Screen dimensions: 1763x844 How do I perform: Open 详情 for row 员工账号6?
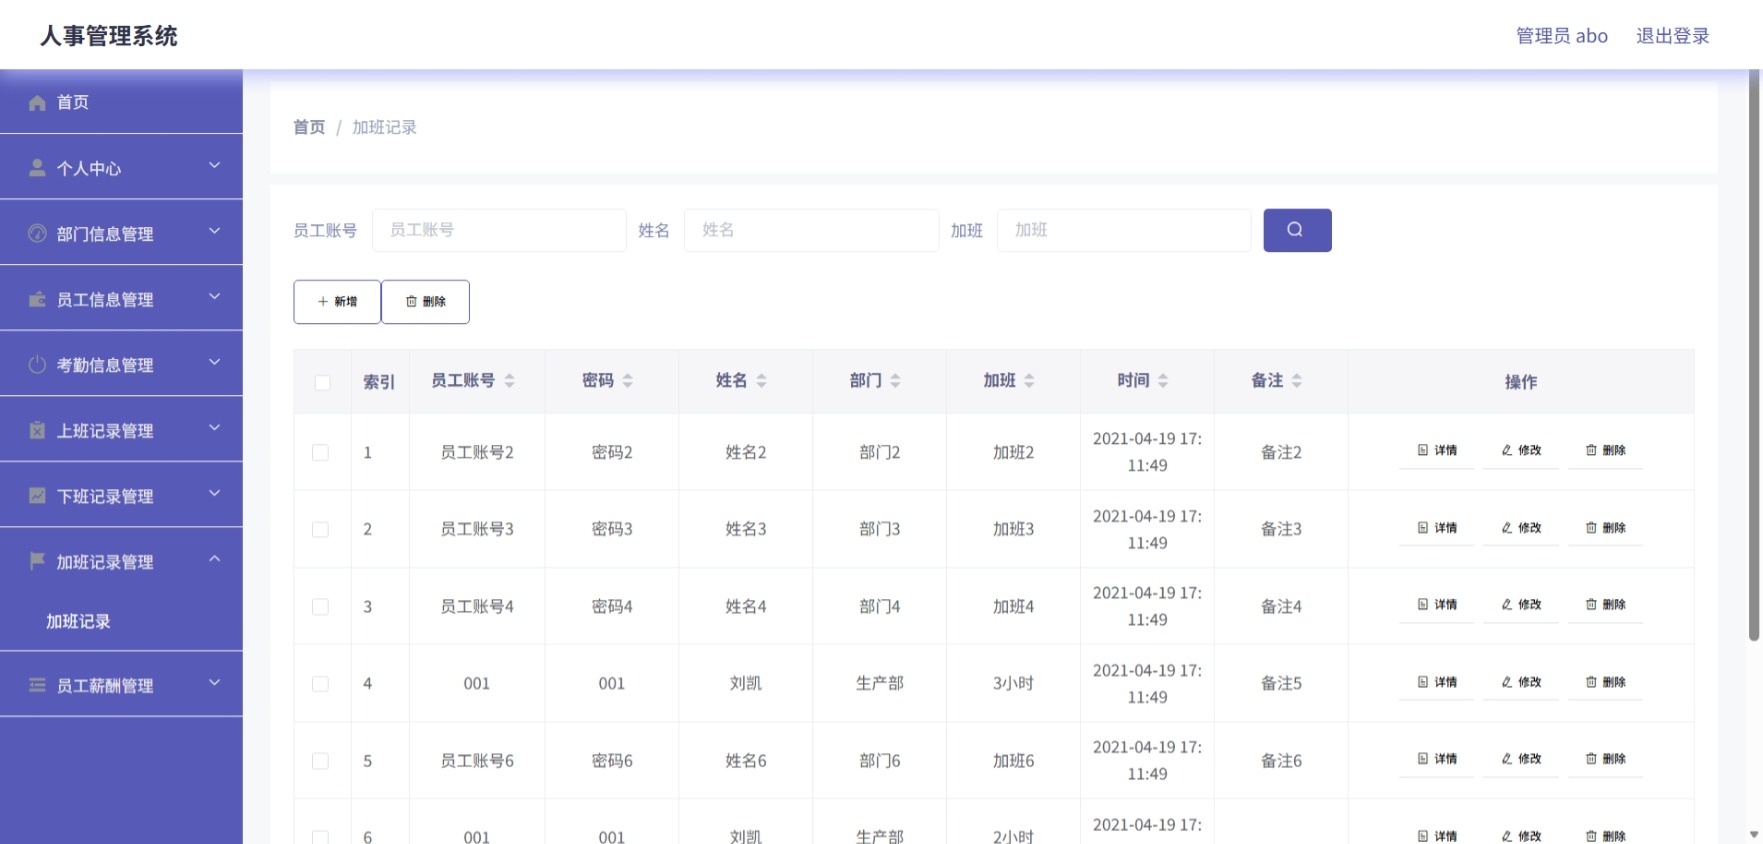pyautogui.click(x=1437, y=759)
